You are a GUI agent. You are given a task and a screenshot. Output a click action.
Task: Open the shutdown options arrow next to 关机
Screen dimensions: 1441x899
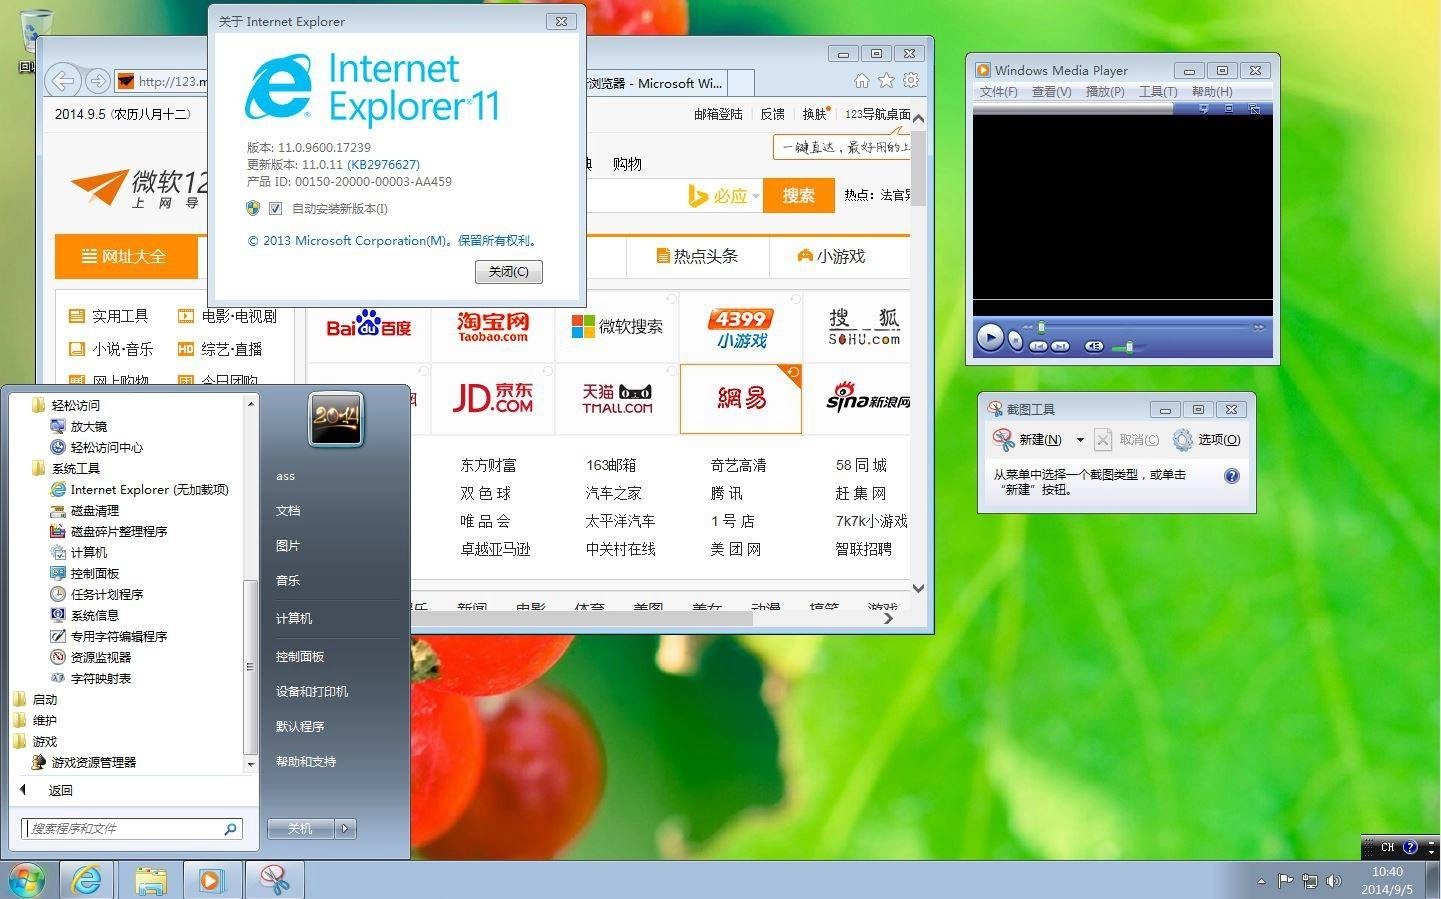(346, 828)
